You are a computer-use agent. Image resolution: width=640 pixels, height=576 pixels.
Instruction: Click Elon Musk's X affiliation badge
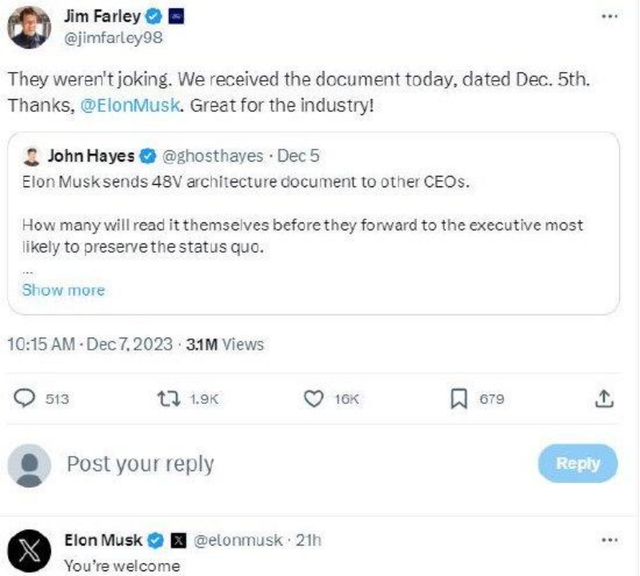[x=177, y=541]
